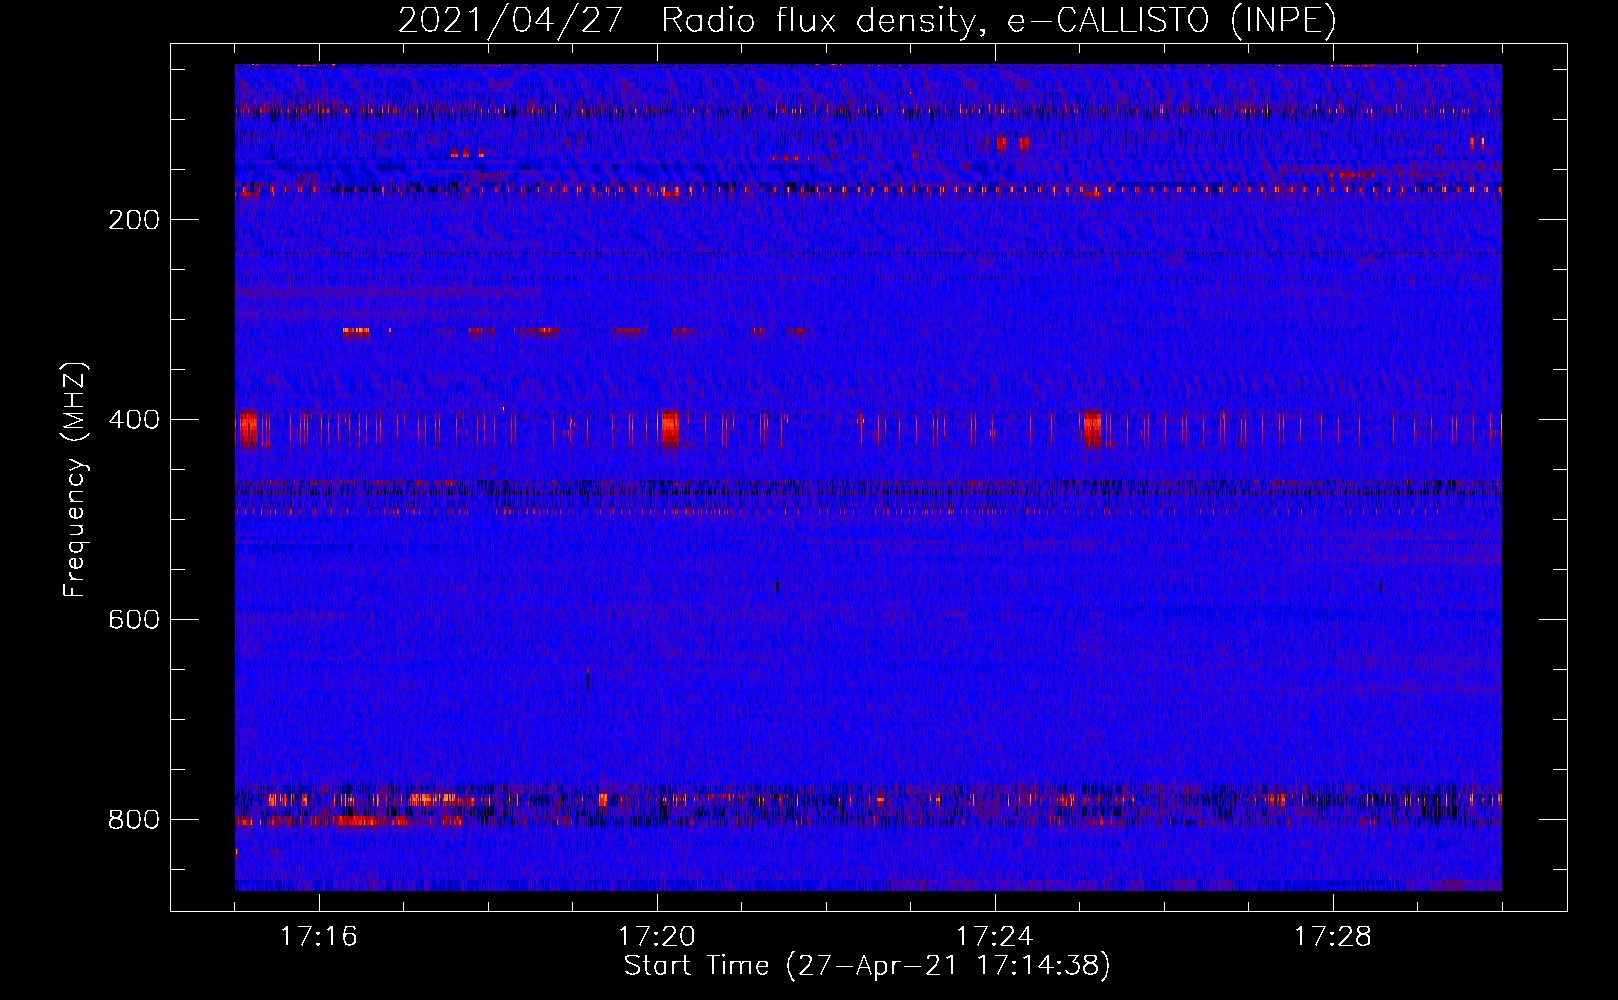Viewport: 1618px width, 1000px height.
Task: Click the 17:28 time tick label
Action: coord(1333,937)
